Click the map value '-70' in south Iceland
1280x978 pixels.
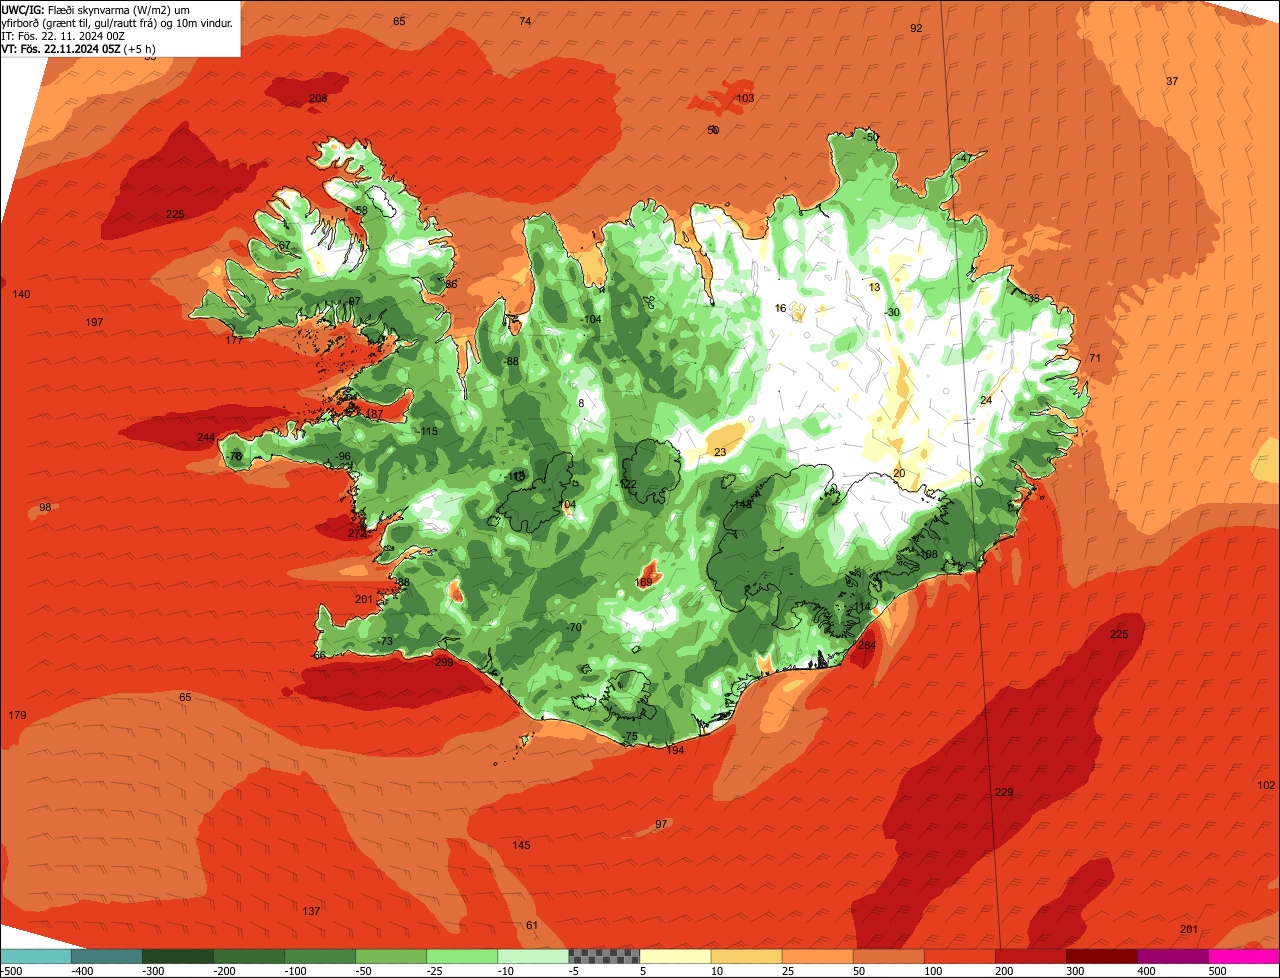(574, 627)
